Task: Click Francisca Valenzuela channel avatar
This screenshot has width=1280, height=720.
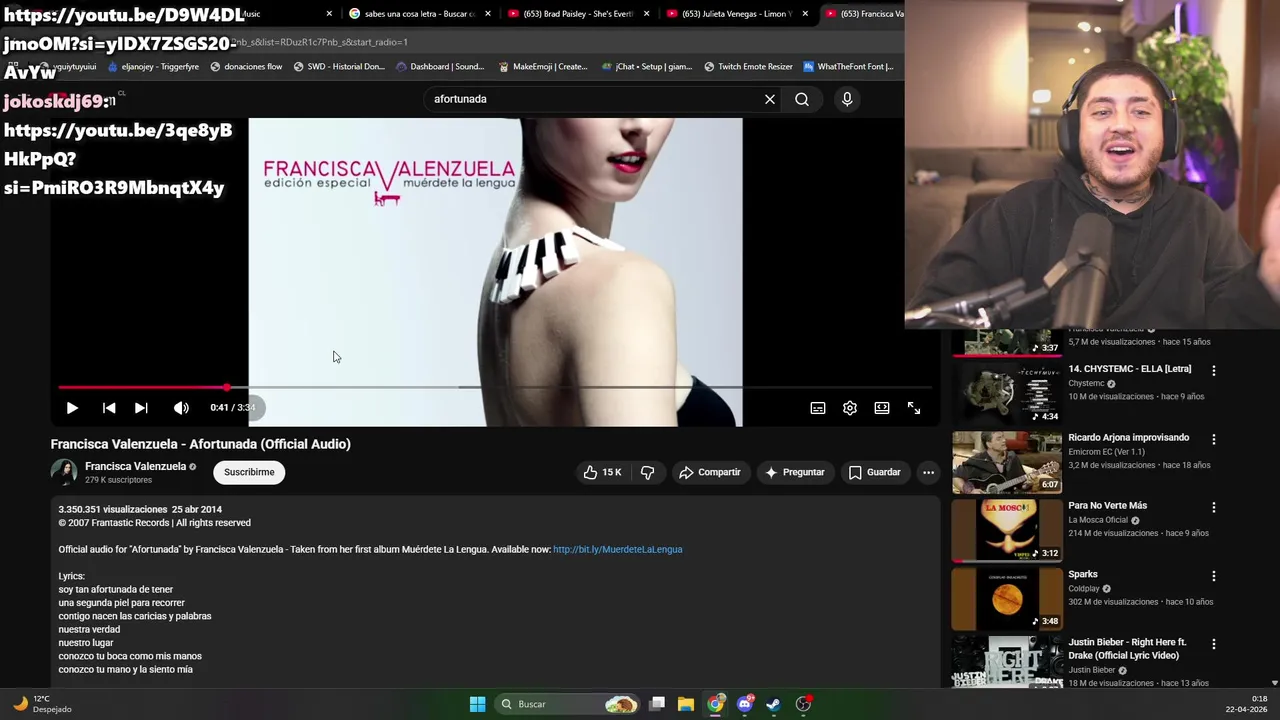Action: pyautogui.click(x=64, y=472)
